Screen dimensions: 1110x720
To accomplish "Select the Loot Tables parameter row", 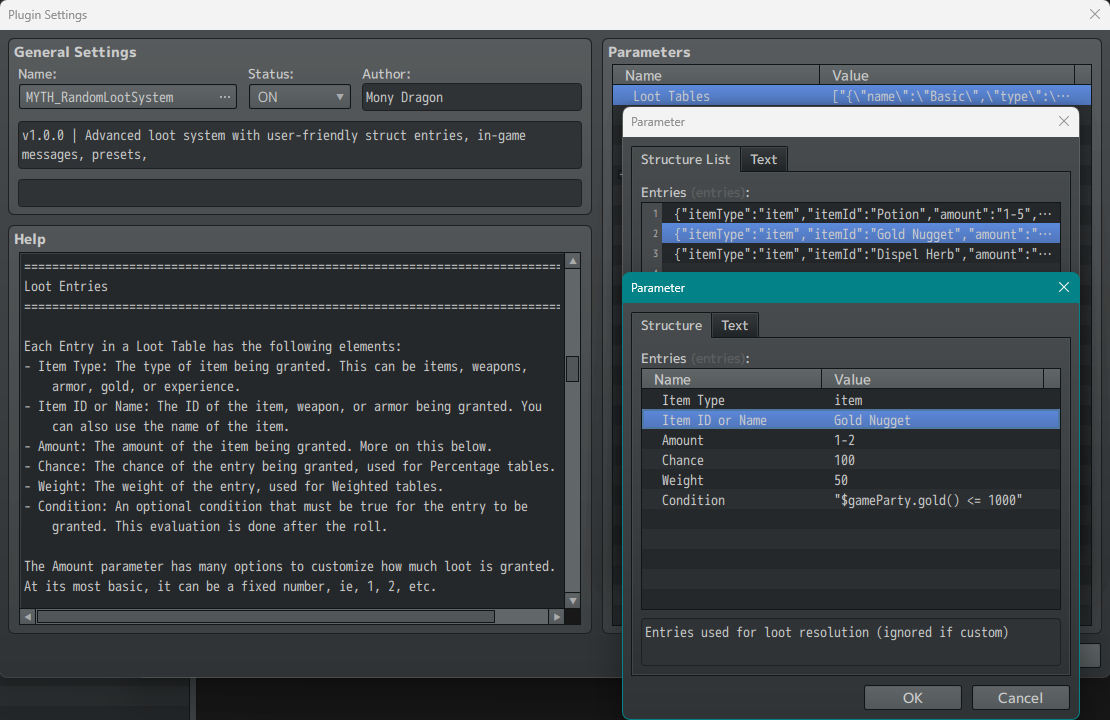I will [852, 96].
